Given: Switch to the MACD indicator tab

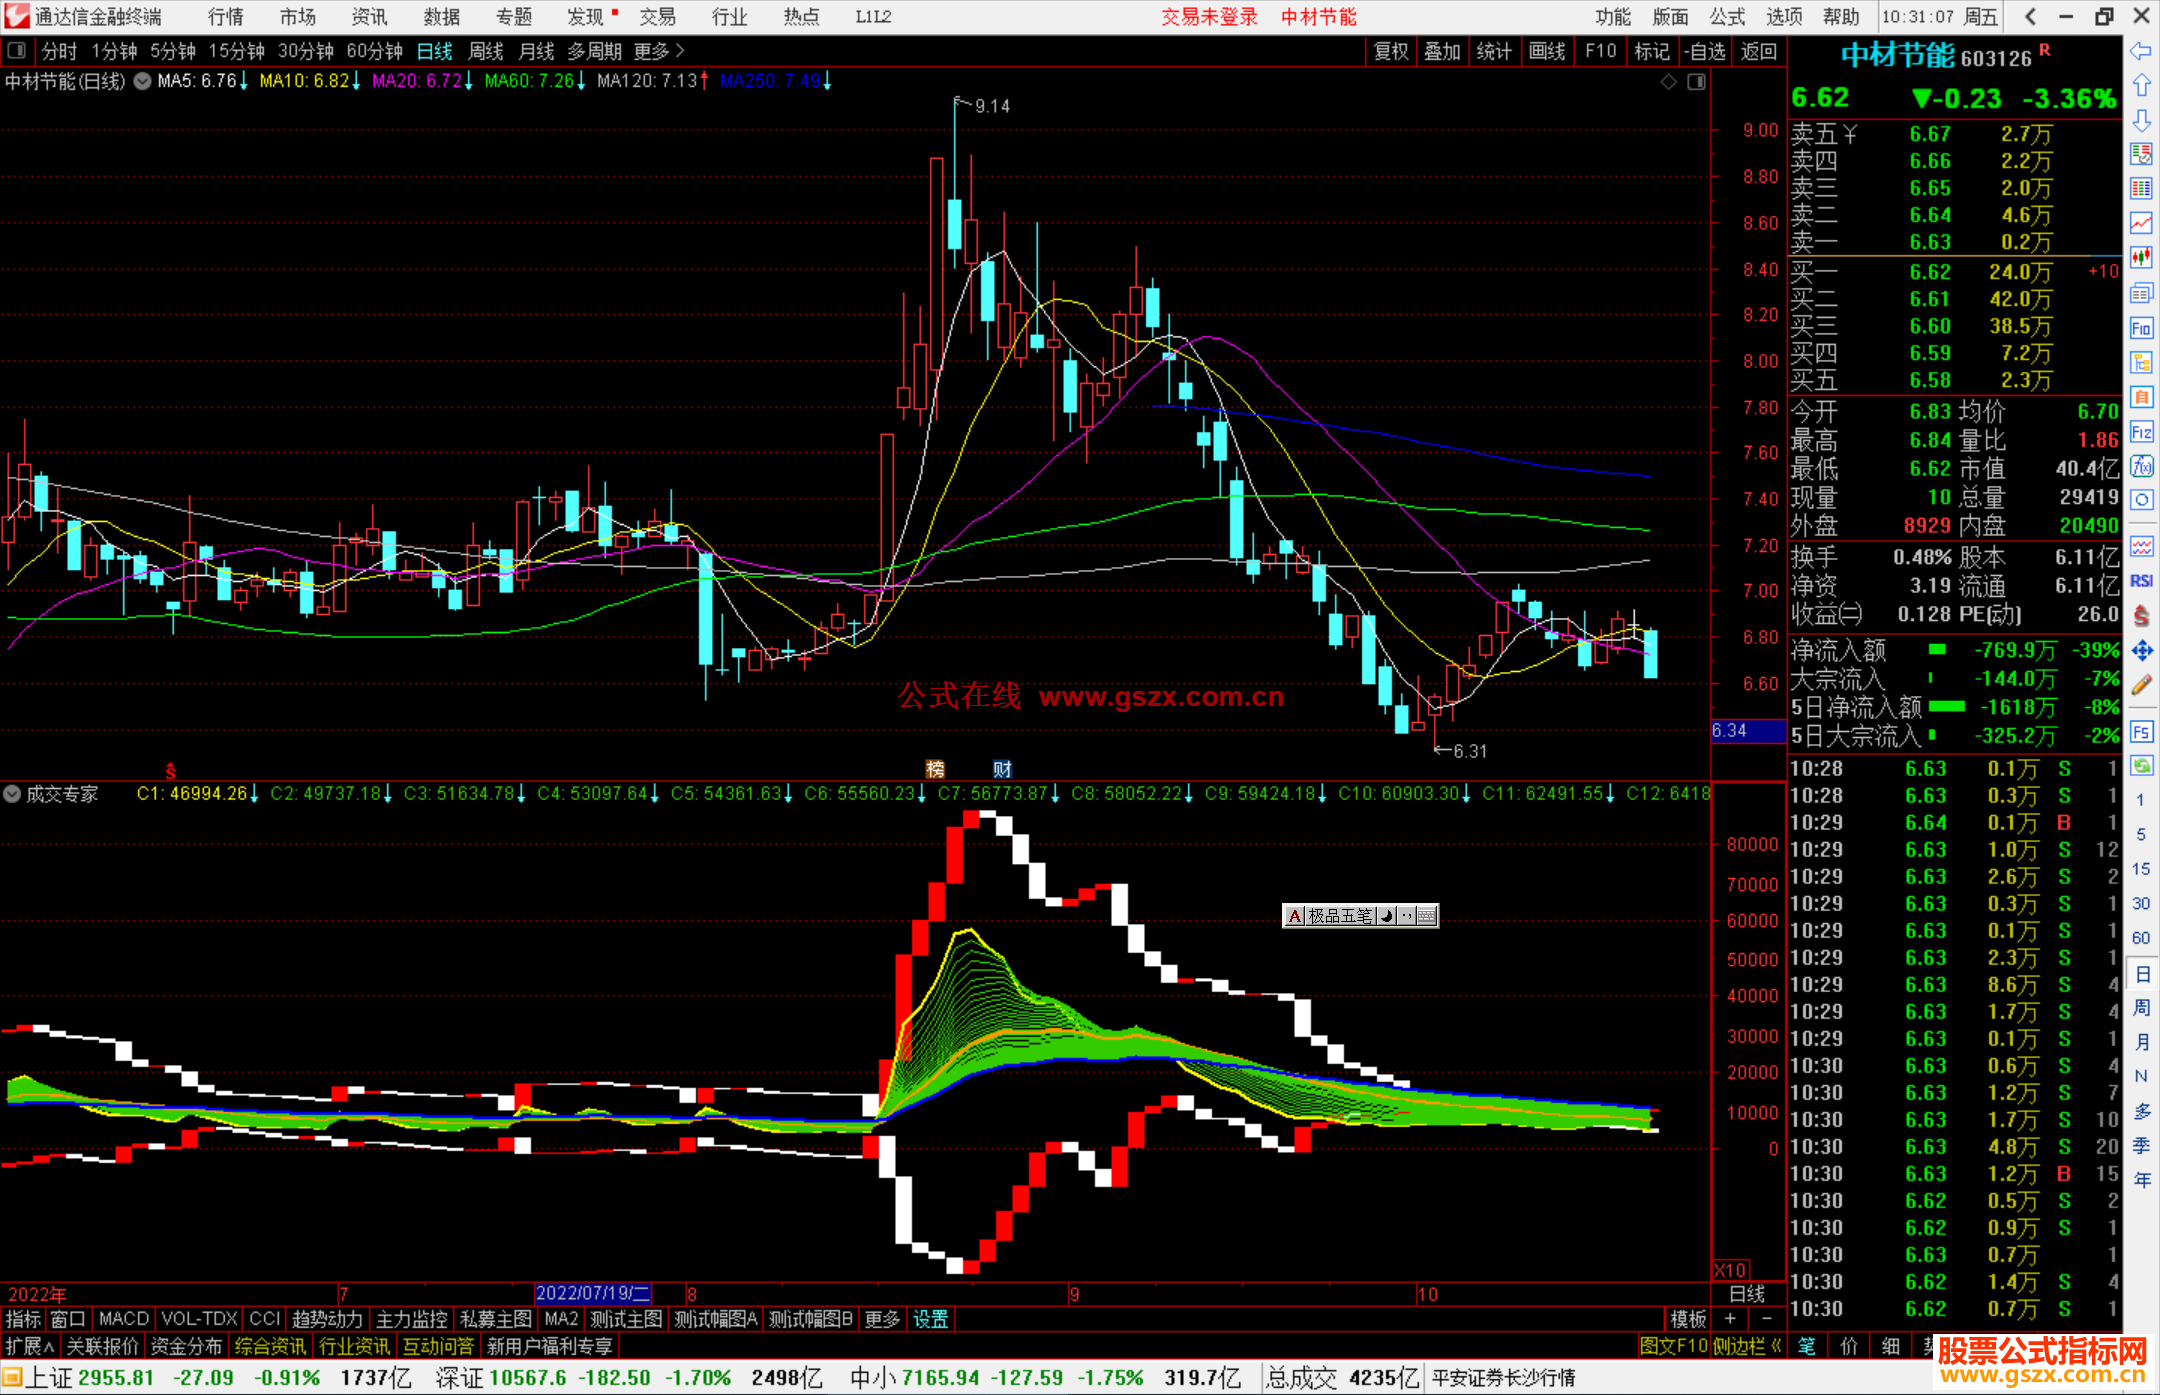Looking at the screenshot, I should click(123, 1319).
